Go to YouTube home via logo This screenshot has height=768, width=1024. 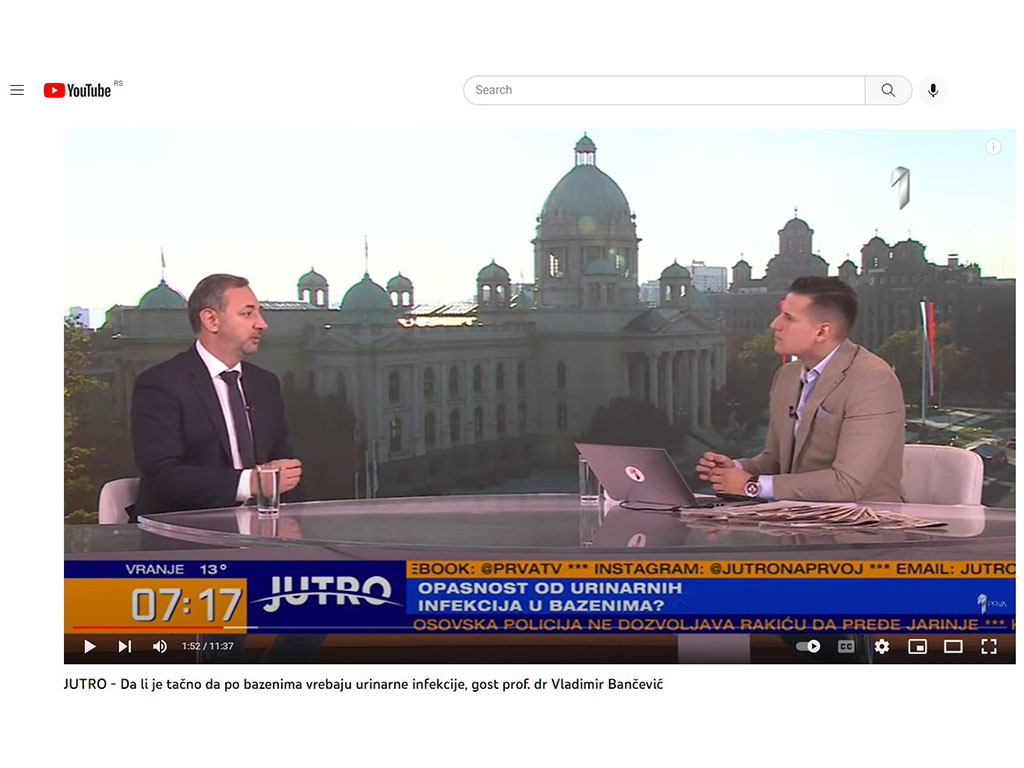[78, 90]
